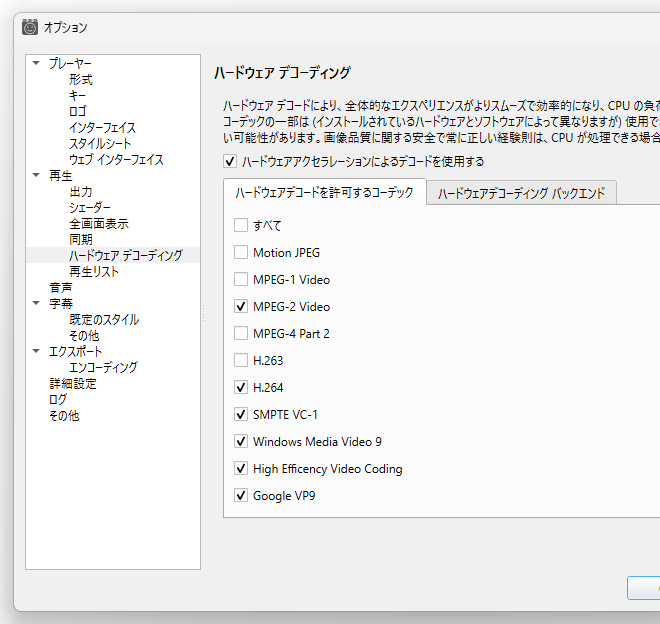
Task: Select インターフェイス in the tree
Action: pyautogui.click(x=102, y=127)
